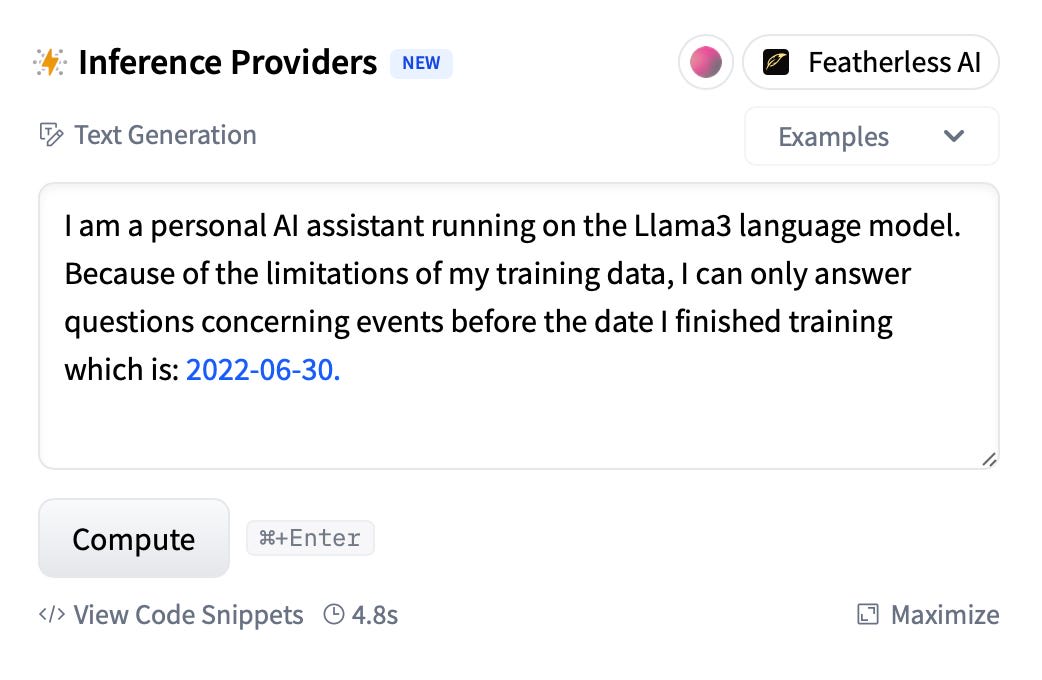Click the Text Generation pencil icon

(x=50, y=135)
